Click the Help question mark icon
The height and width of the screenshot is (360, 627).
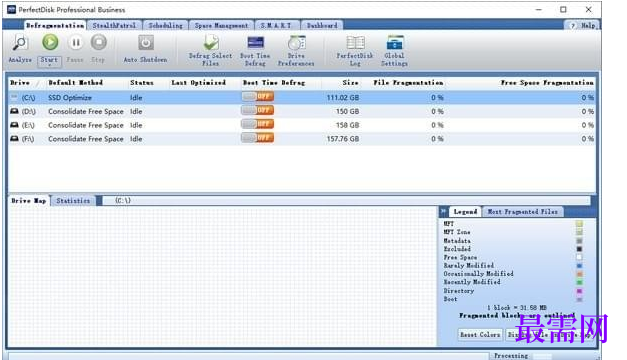click(573, 26)
